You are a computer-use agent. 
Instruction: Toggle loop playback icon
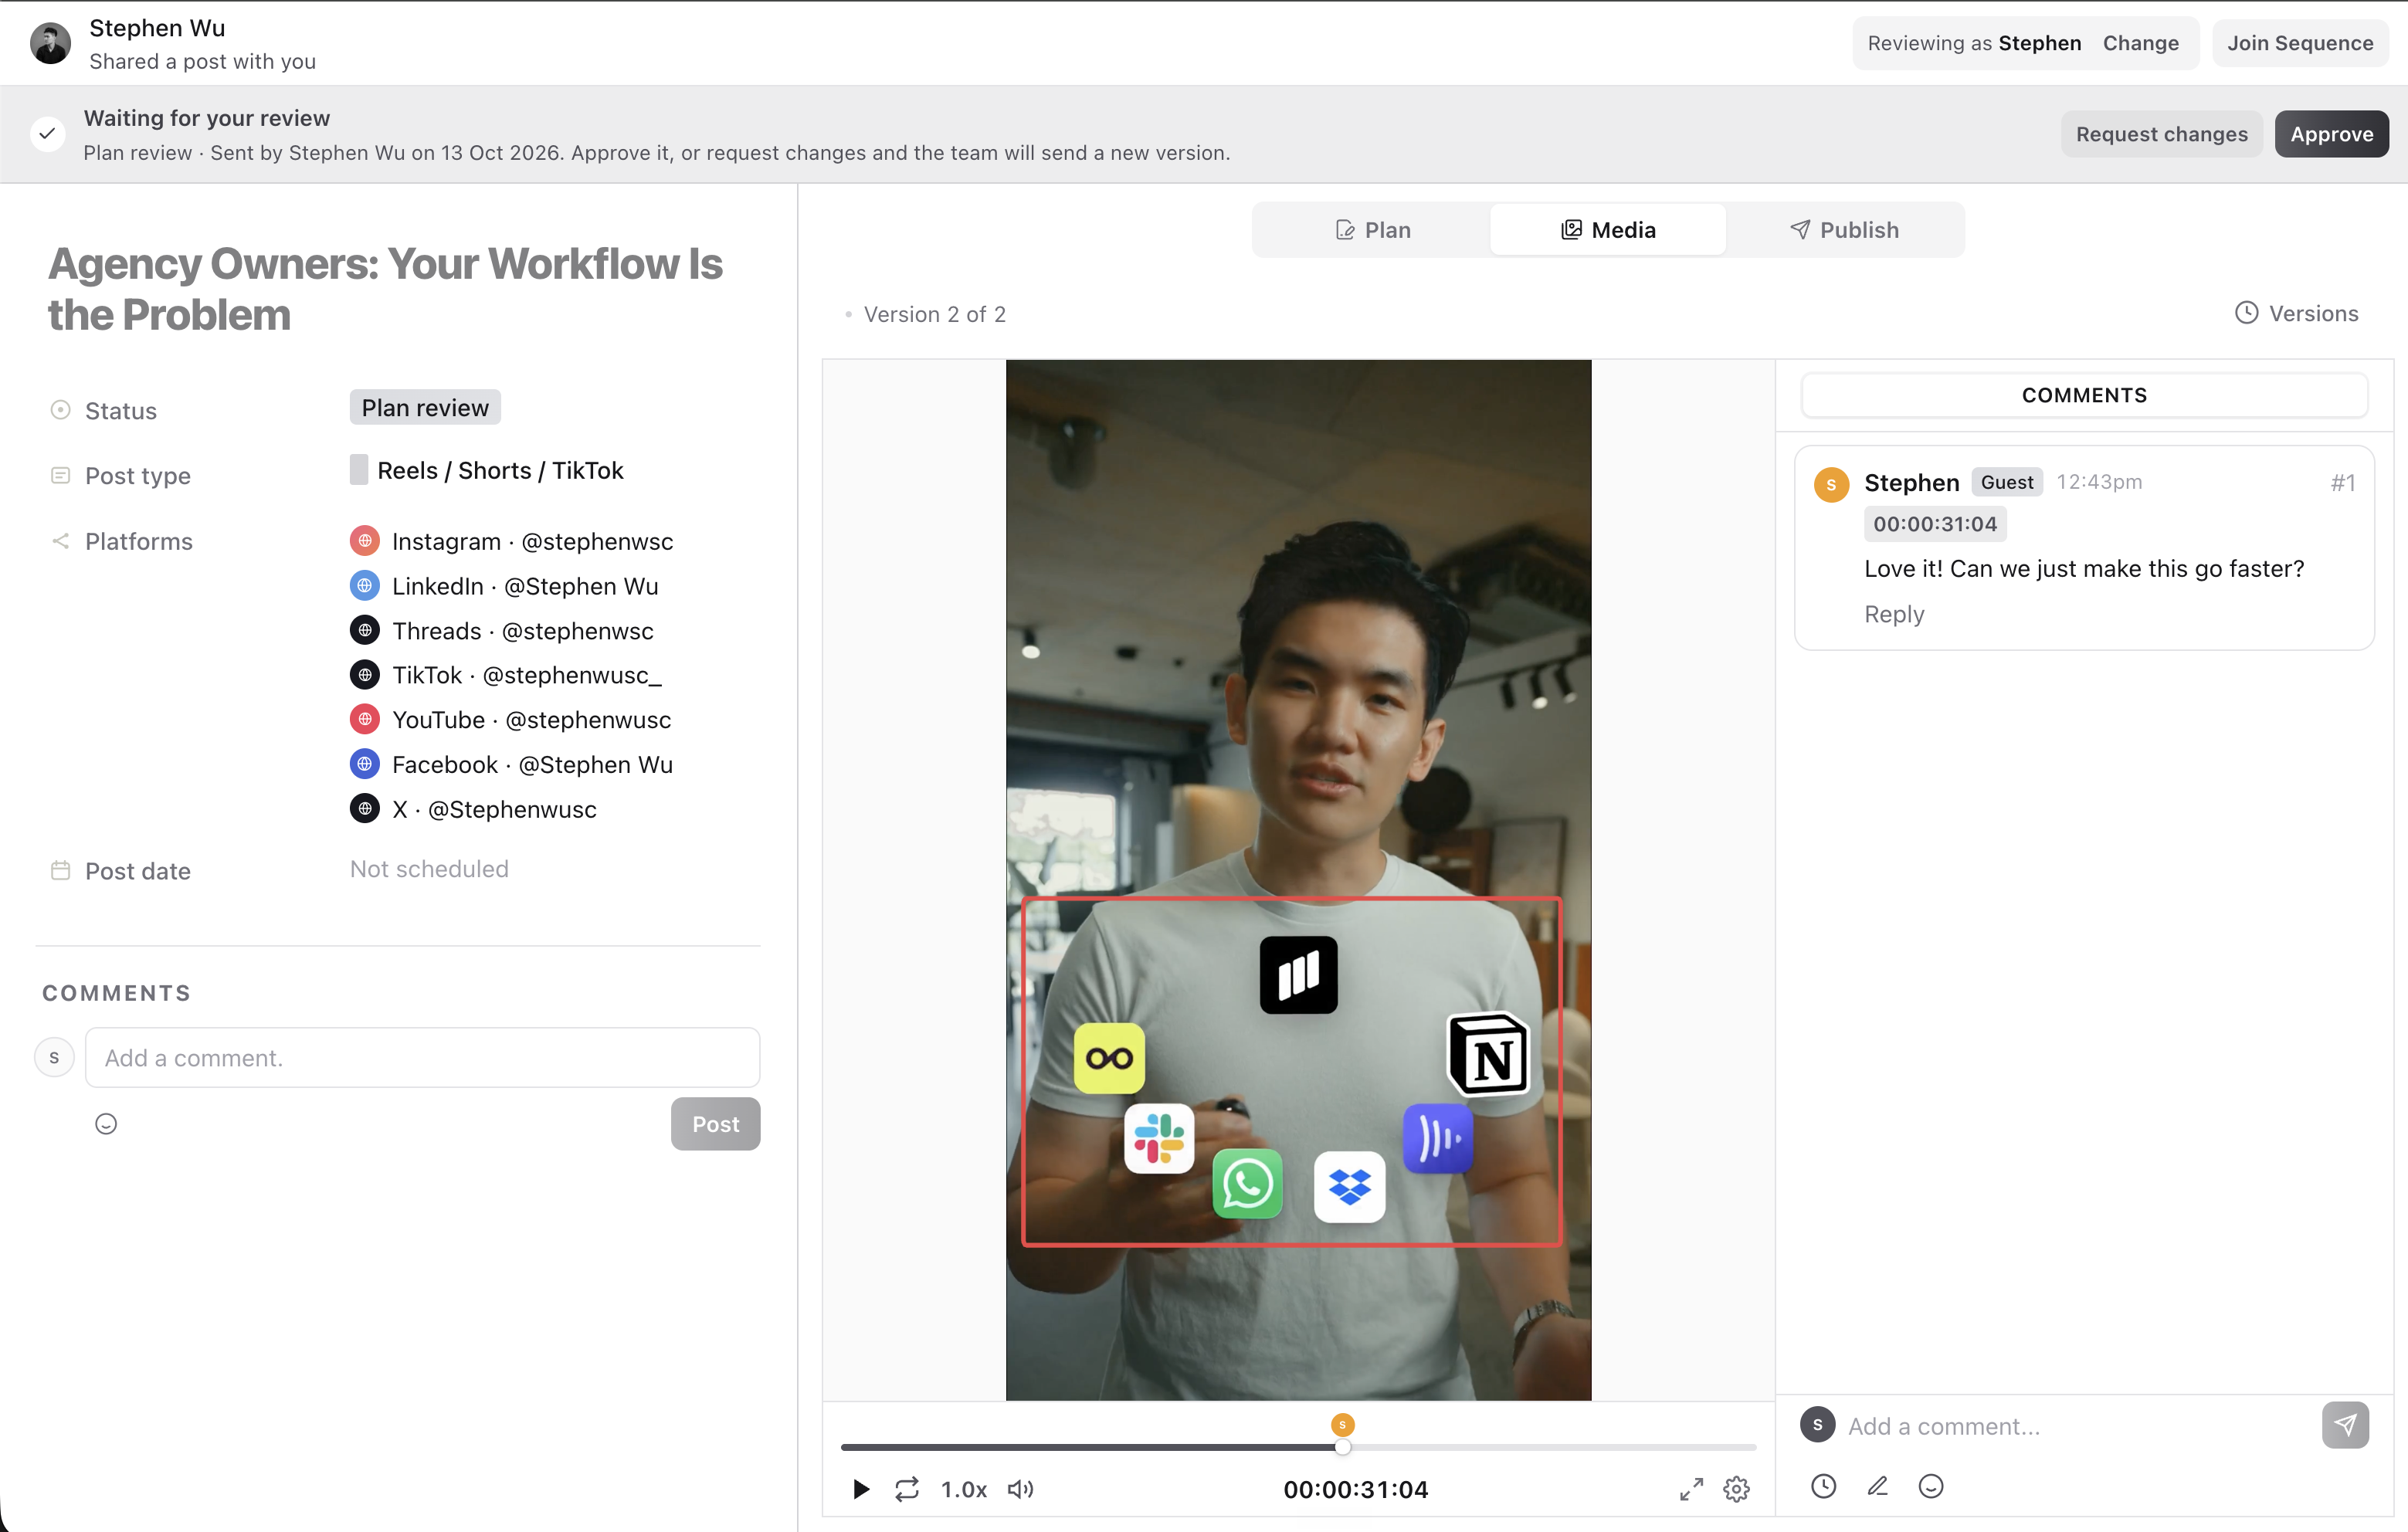point(907,1489)
